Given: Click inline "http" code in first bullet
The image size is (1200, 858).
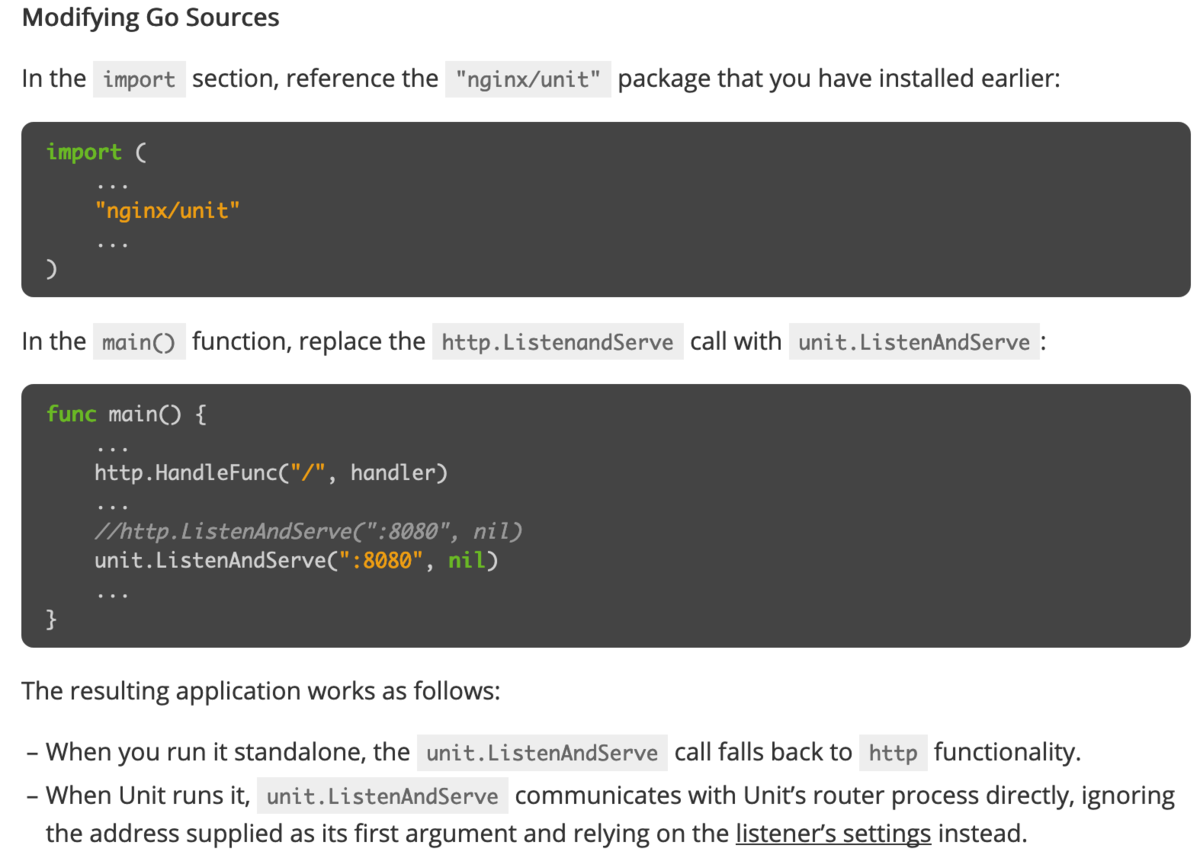Looking at the screenshot, I should pos(893,753).
